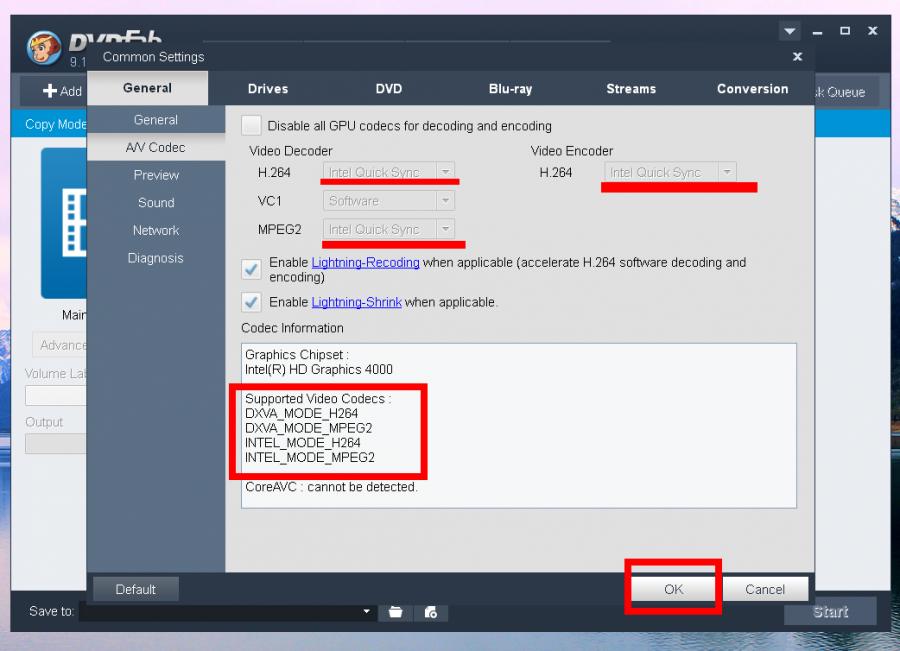Click the Cancel button

765,589
